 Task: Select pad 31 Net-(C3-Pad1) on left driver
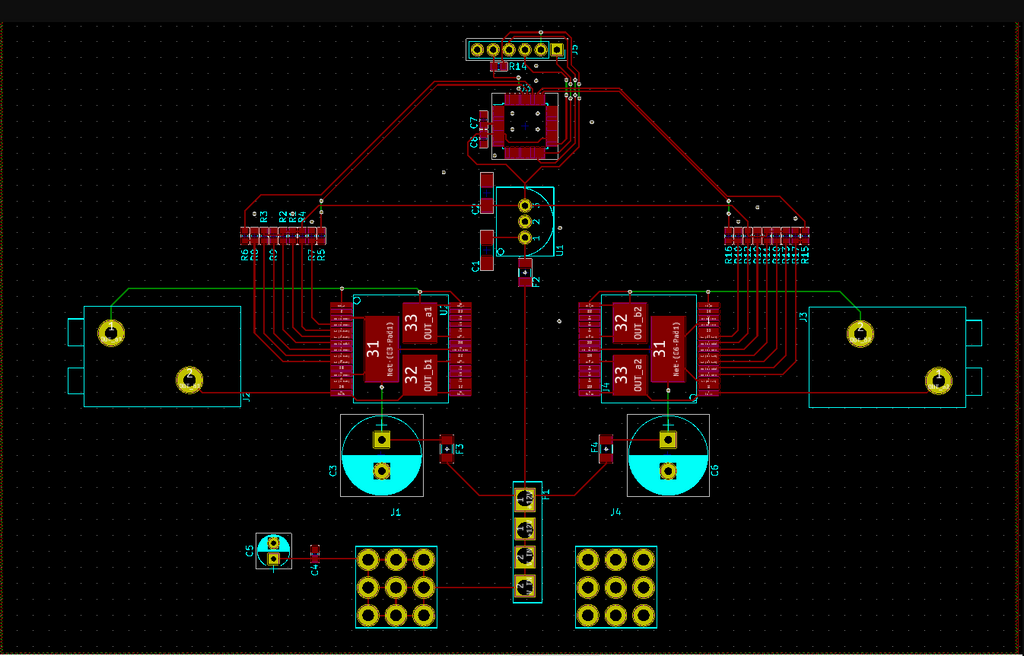coord(381,349)
